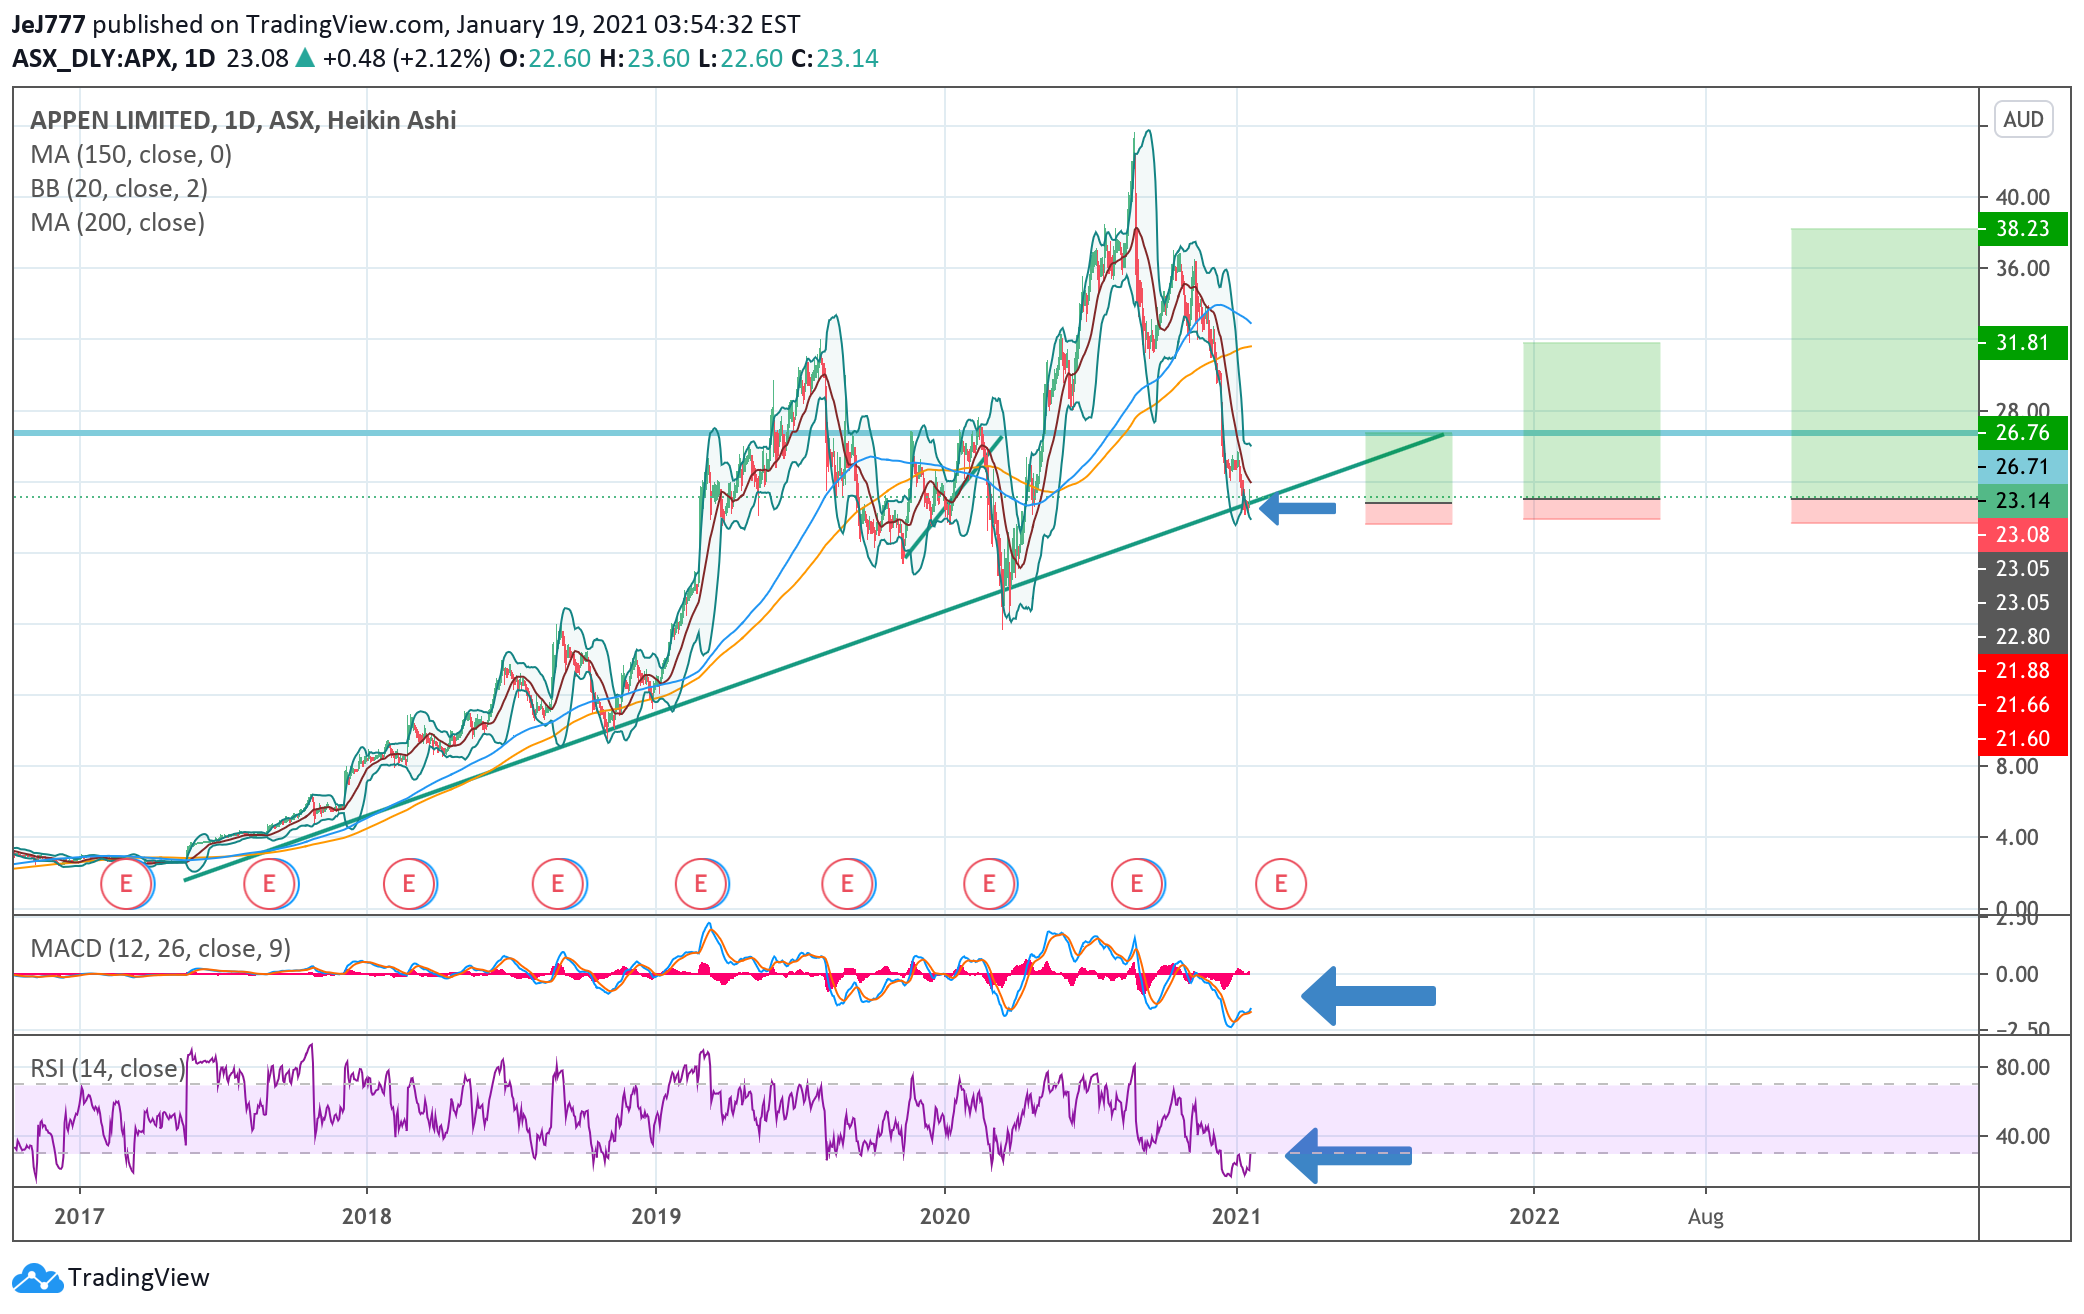Click the red 21.60 stop price label
Viewport: 2084px width, 1314px height.
tap(2022, 739)
